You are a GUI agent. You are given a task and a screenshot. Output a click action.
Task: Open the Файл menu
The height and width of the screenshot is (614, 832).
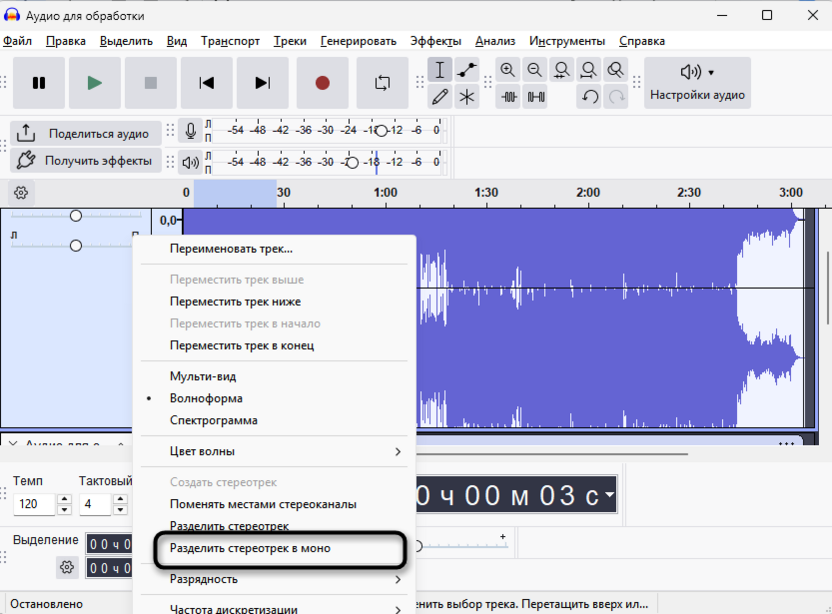[18, 41]
